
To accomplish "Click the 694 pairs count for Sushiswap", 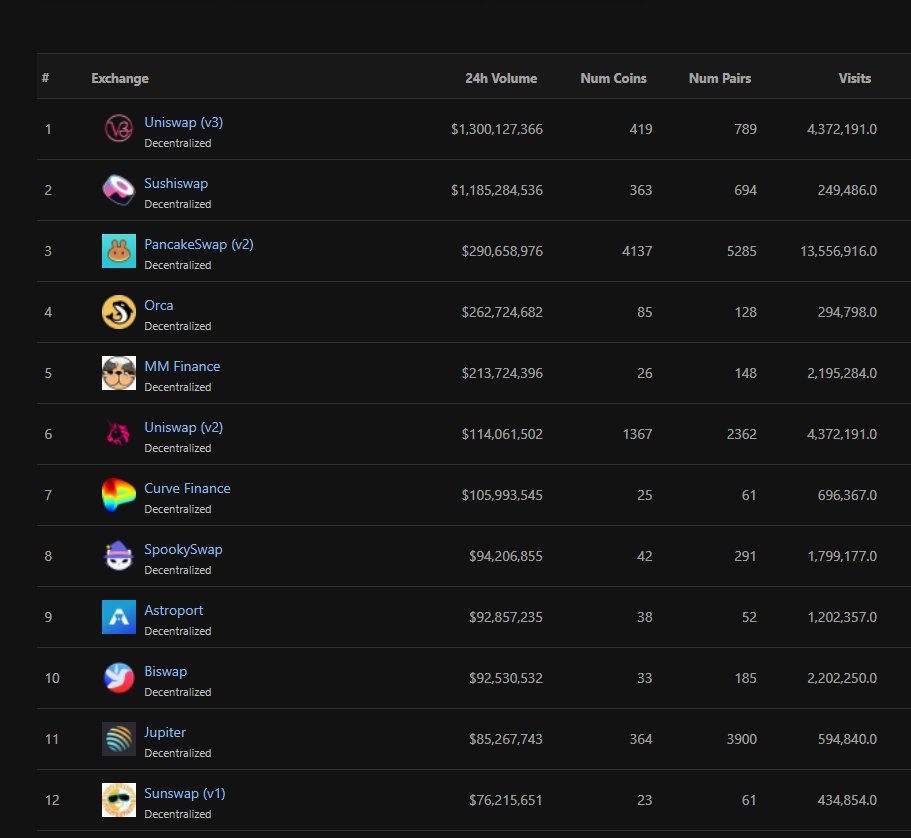I will click(x=745, y=190).
